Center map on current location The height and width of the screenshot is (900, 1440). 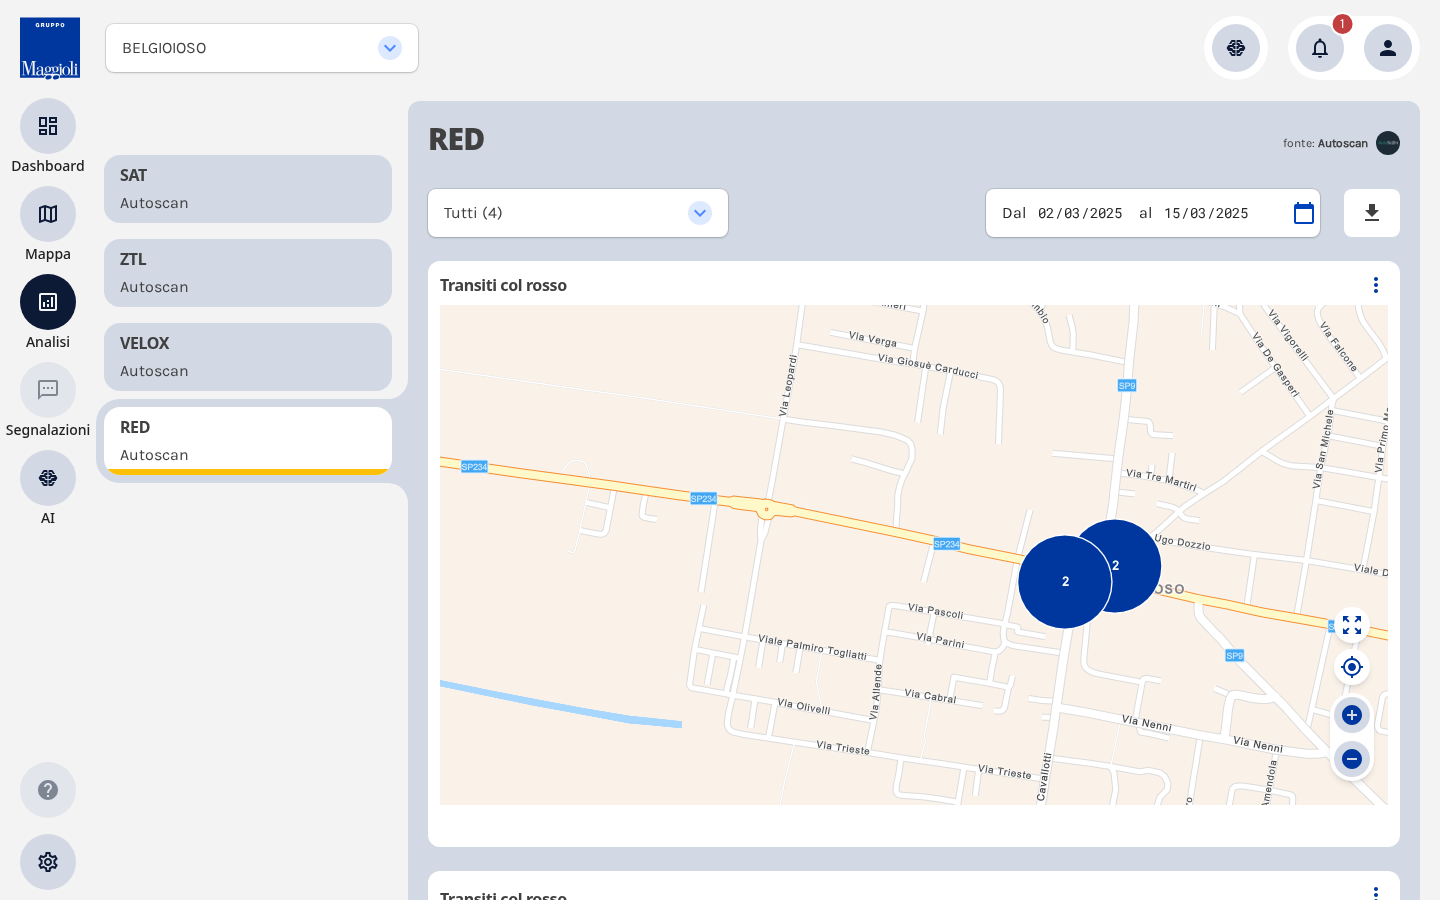(x=1352, y=667)
